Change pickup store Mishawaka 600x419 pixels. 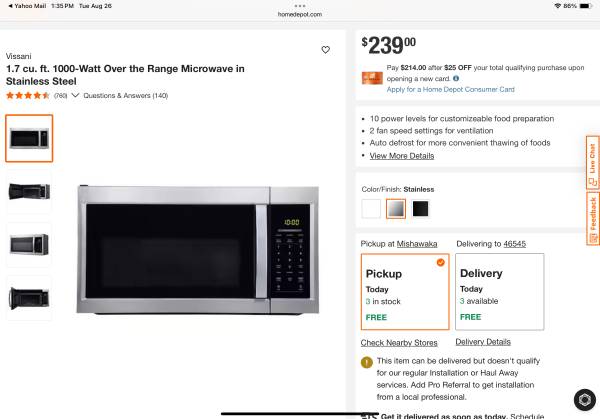click(417, 244)
